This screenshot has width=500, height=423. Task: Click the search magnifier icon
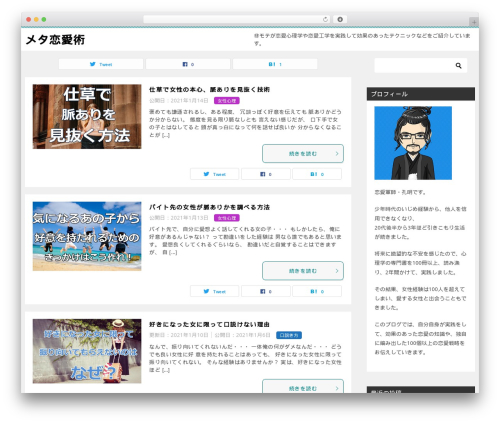pyautogui.click(x=459, y=66)
